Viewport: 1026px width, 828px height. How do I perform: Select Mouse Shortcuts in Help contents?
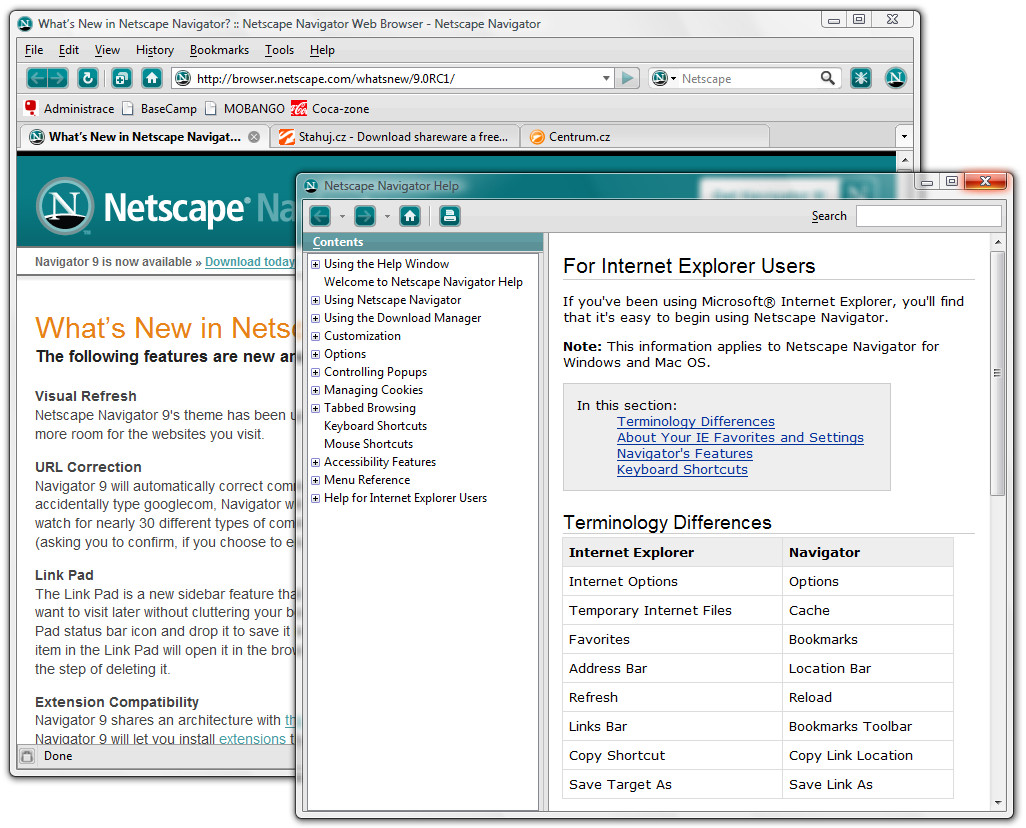point(368,444)
